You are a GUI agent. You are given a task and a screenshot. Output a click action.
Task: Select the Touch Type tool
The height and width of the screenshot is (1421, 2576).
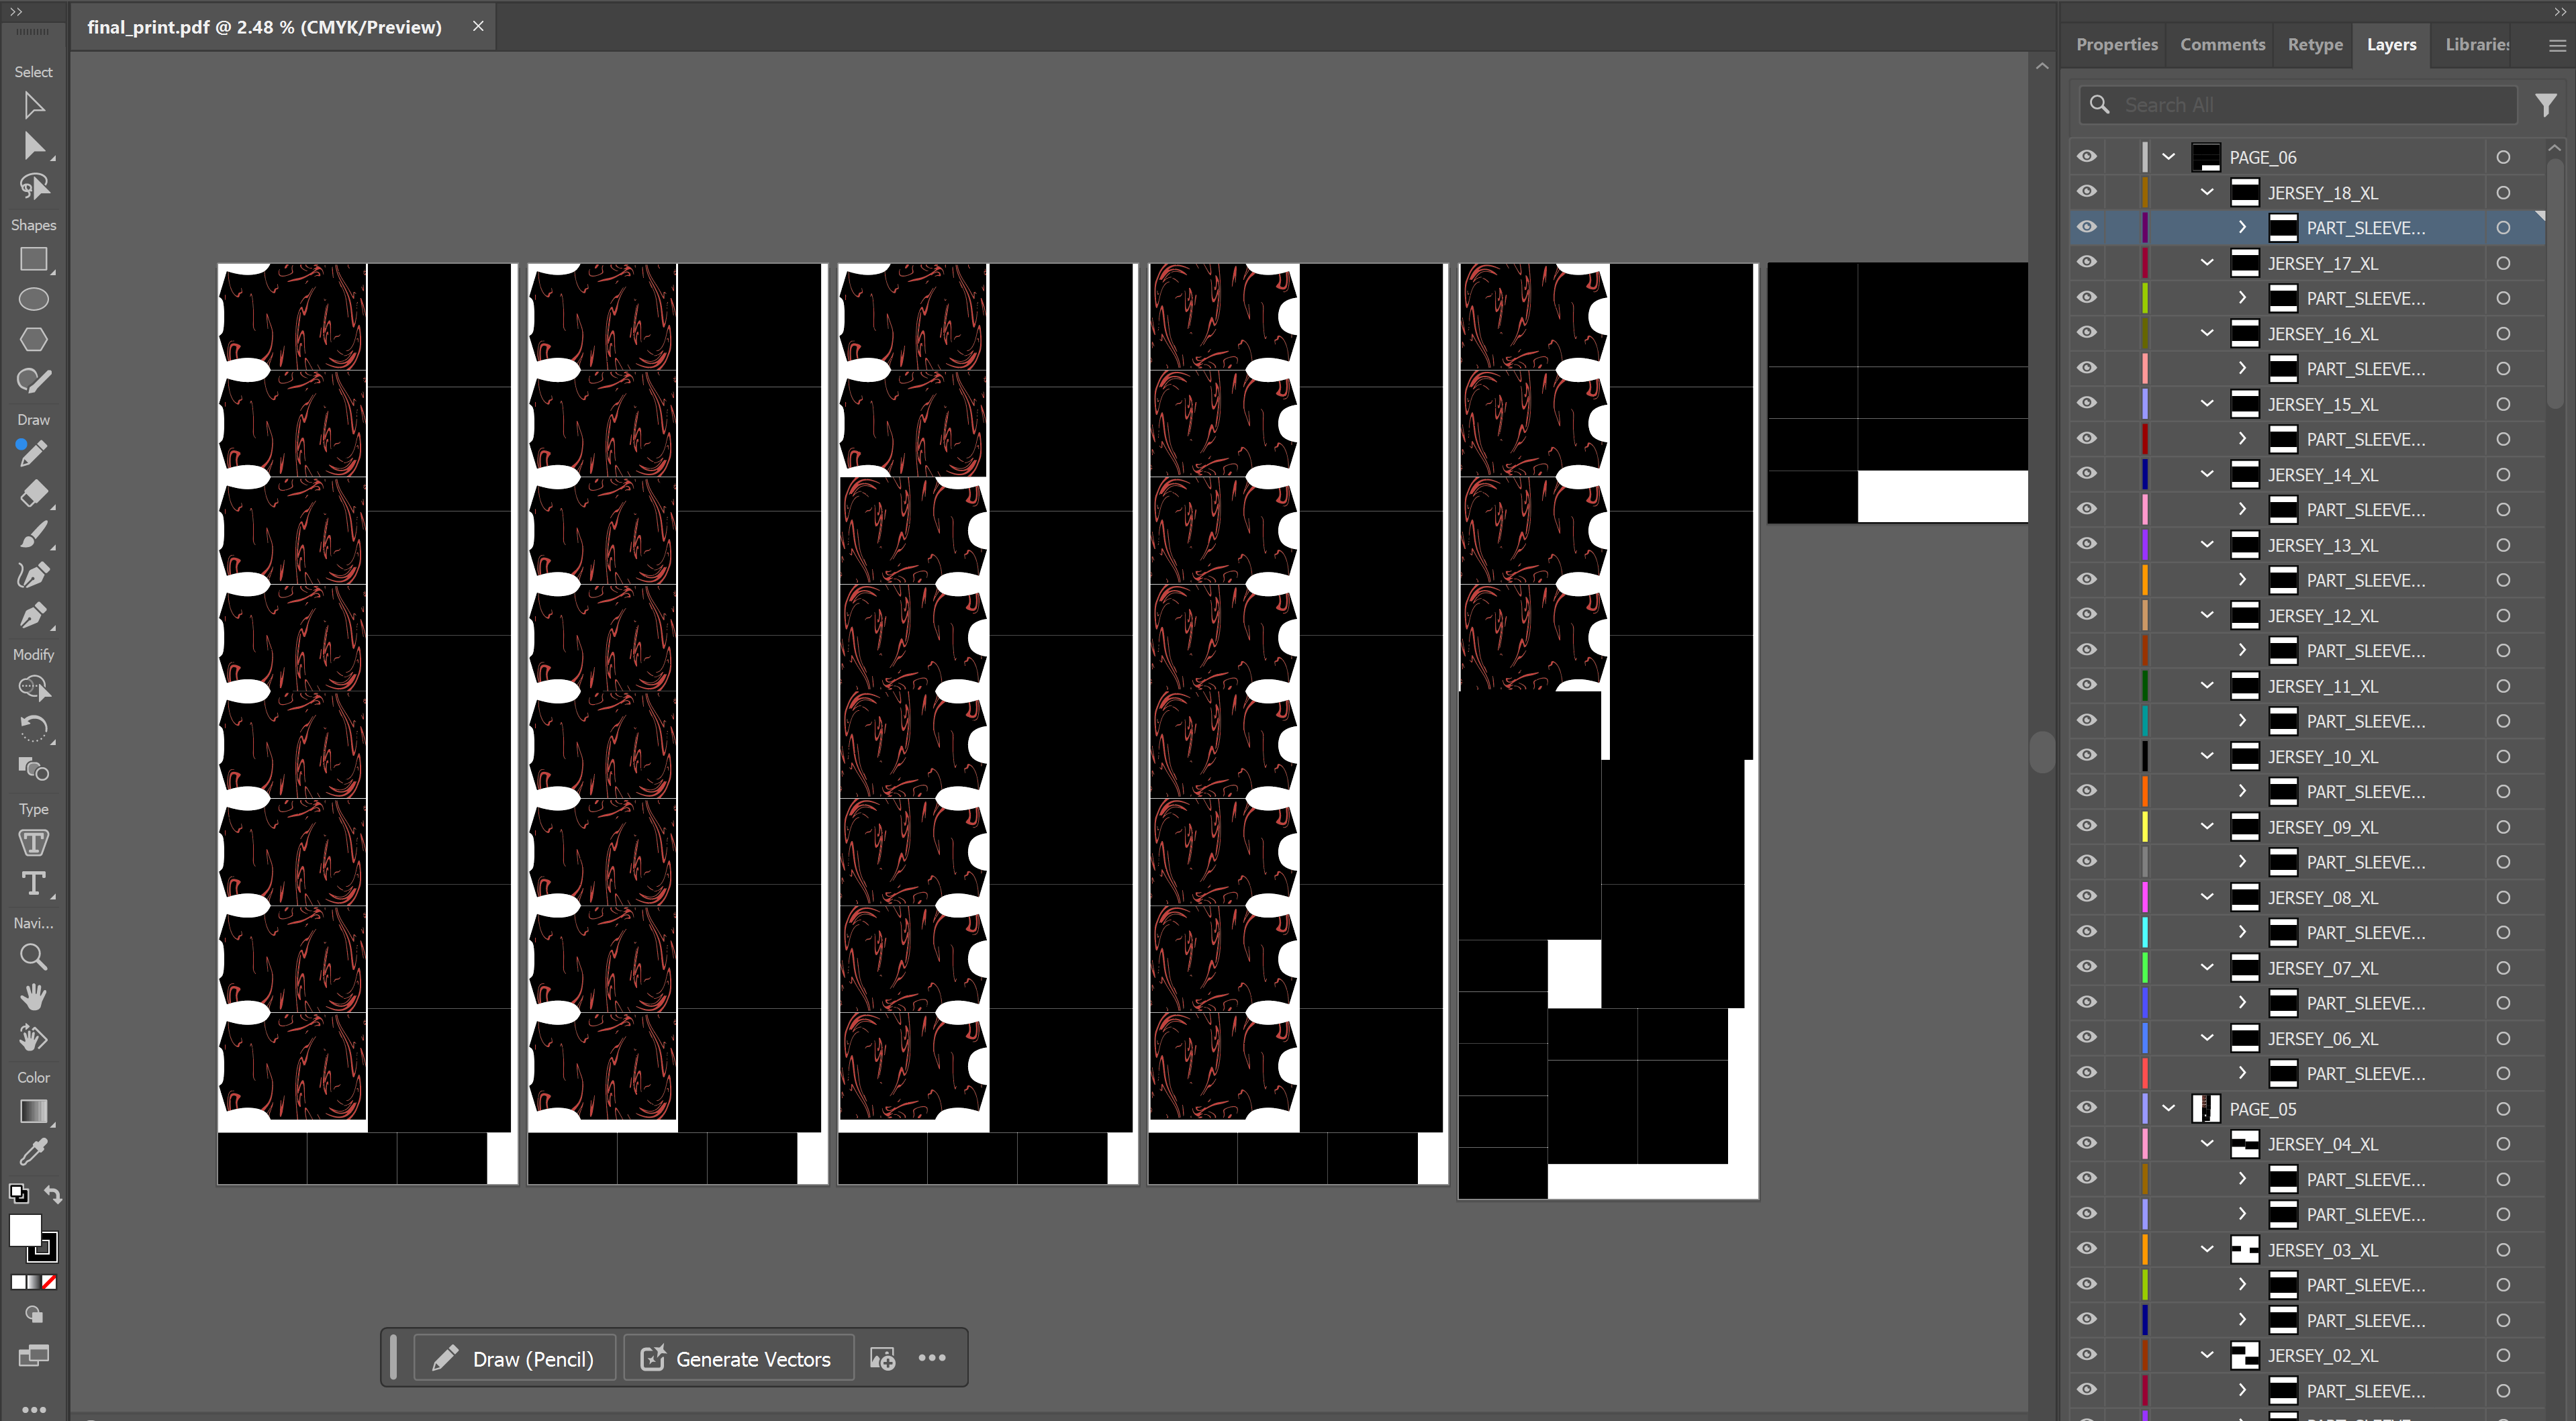tap(33, 843)
